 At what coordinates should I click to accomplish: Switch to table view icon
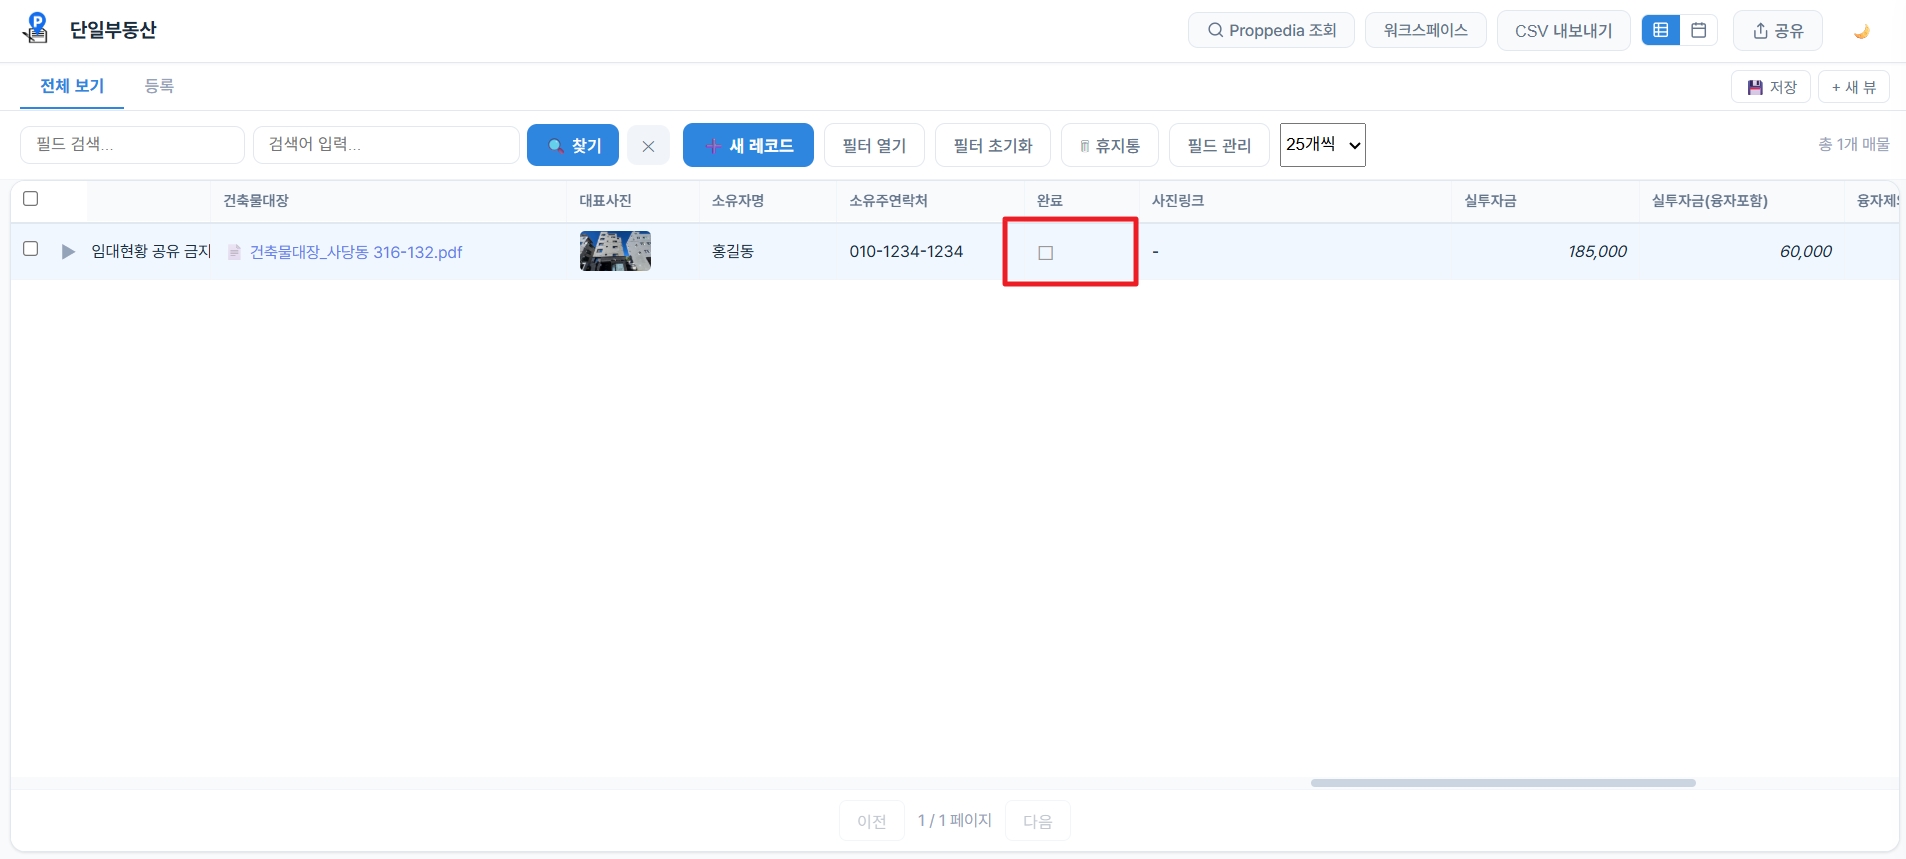coord(1660,30)
